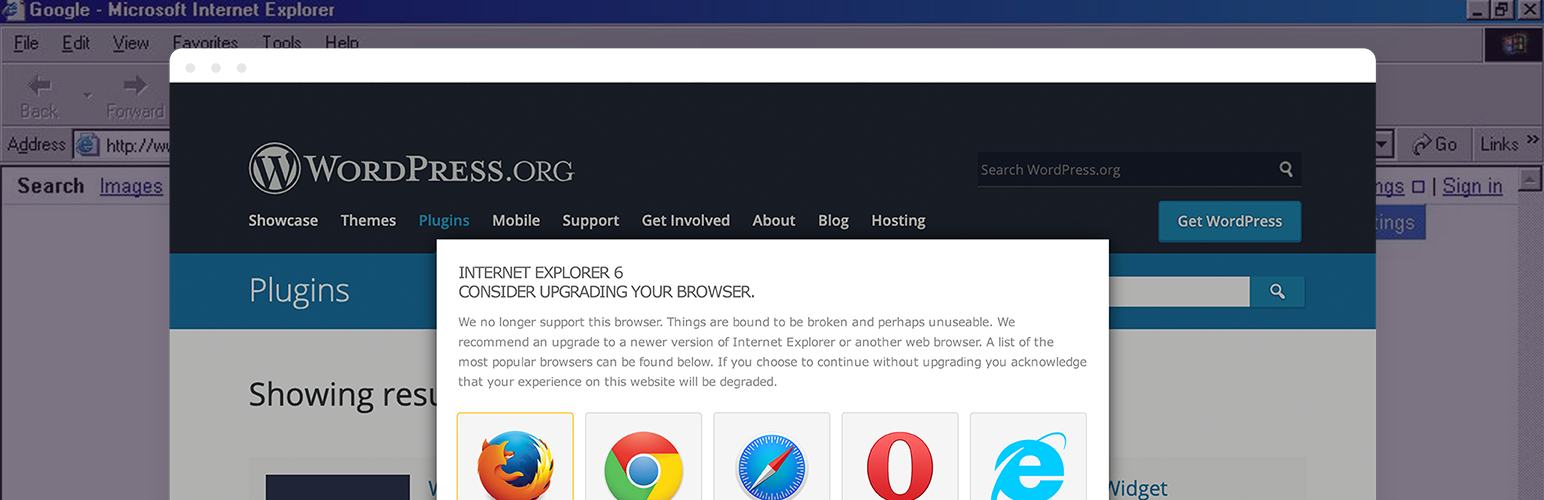
Task: Open the Support nav item
Action: click(591, 220)
